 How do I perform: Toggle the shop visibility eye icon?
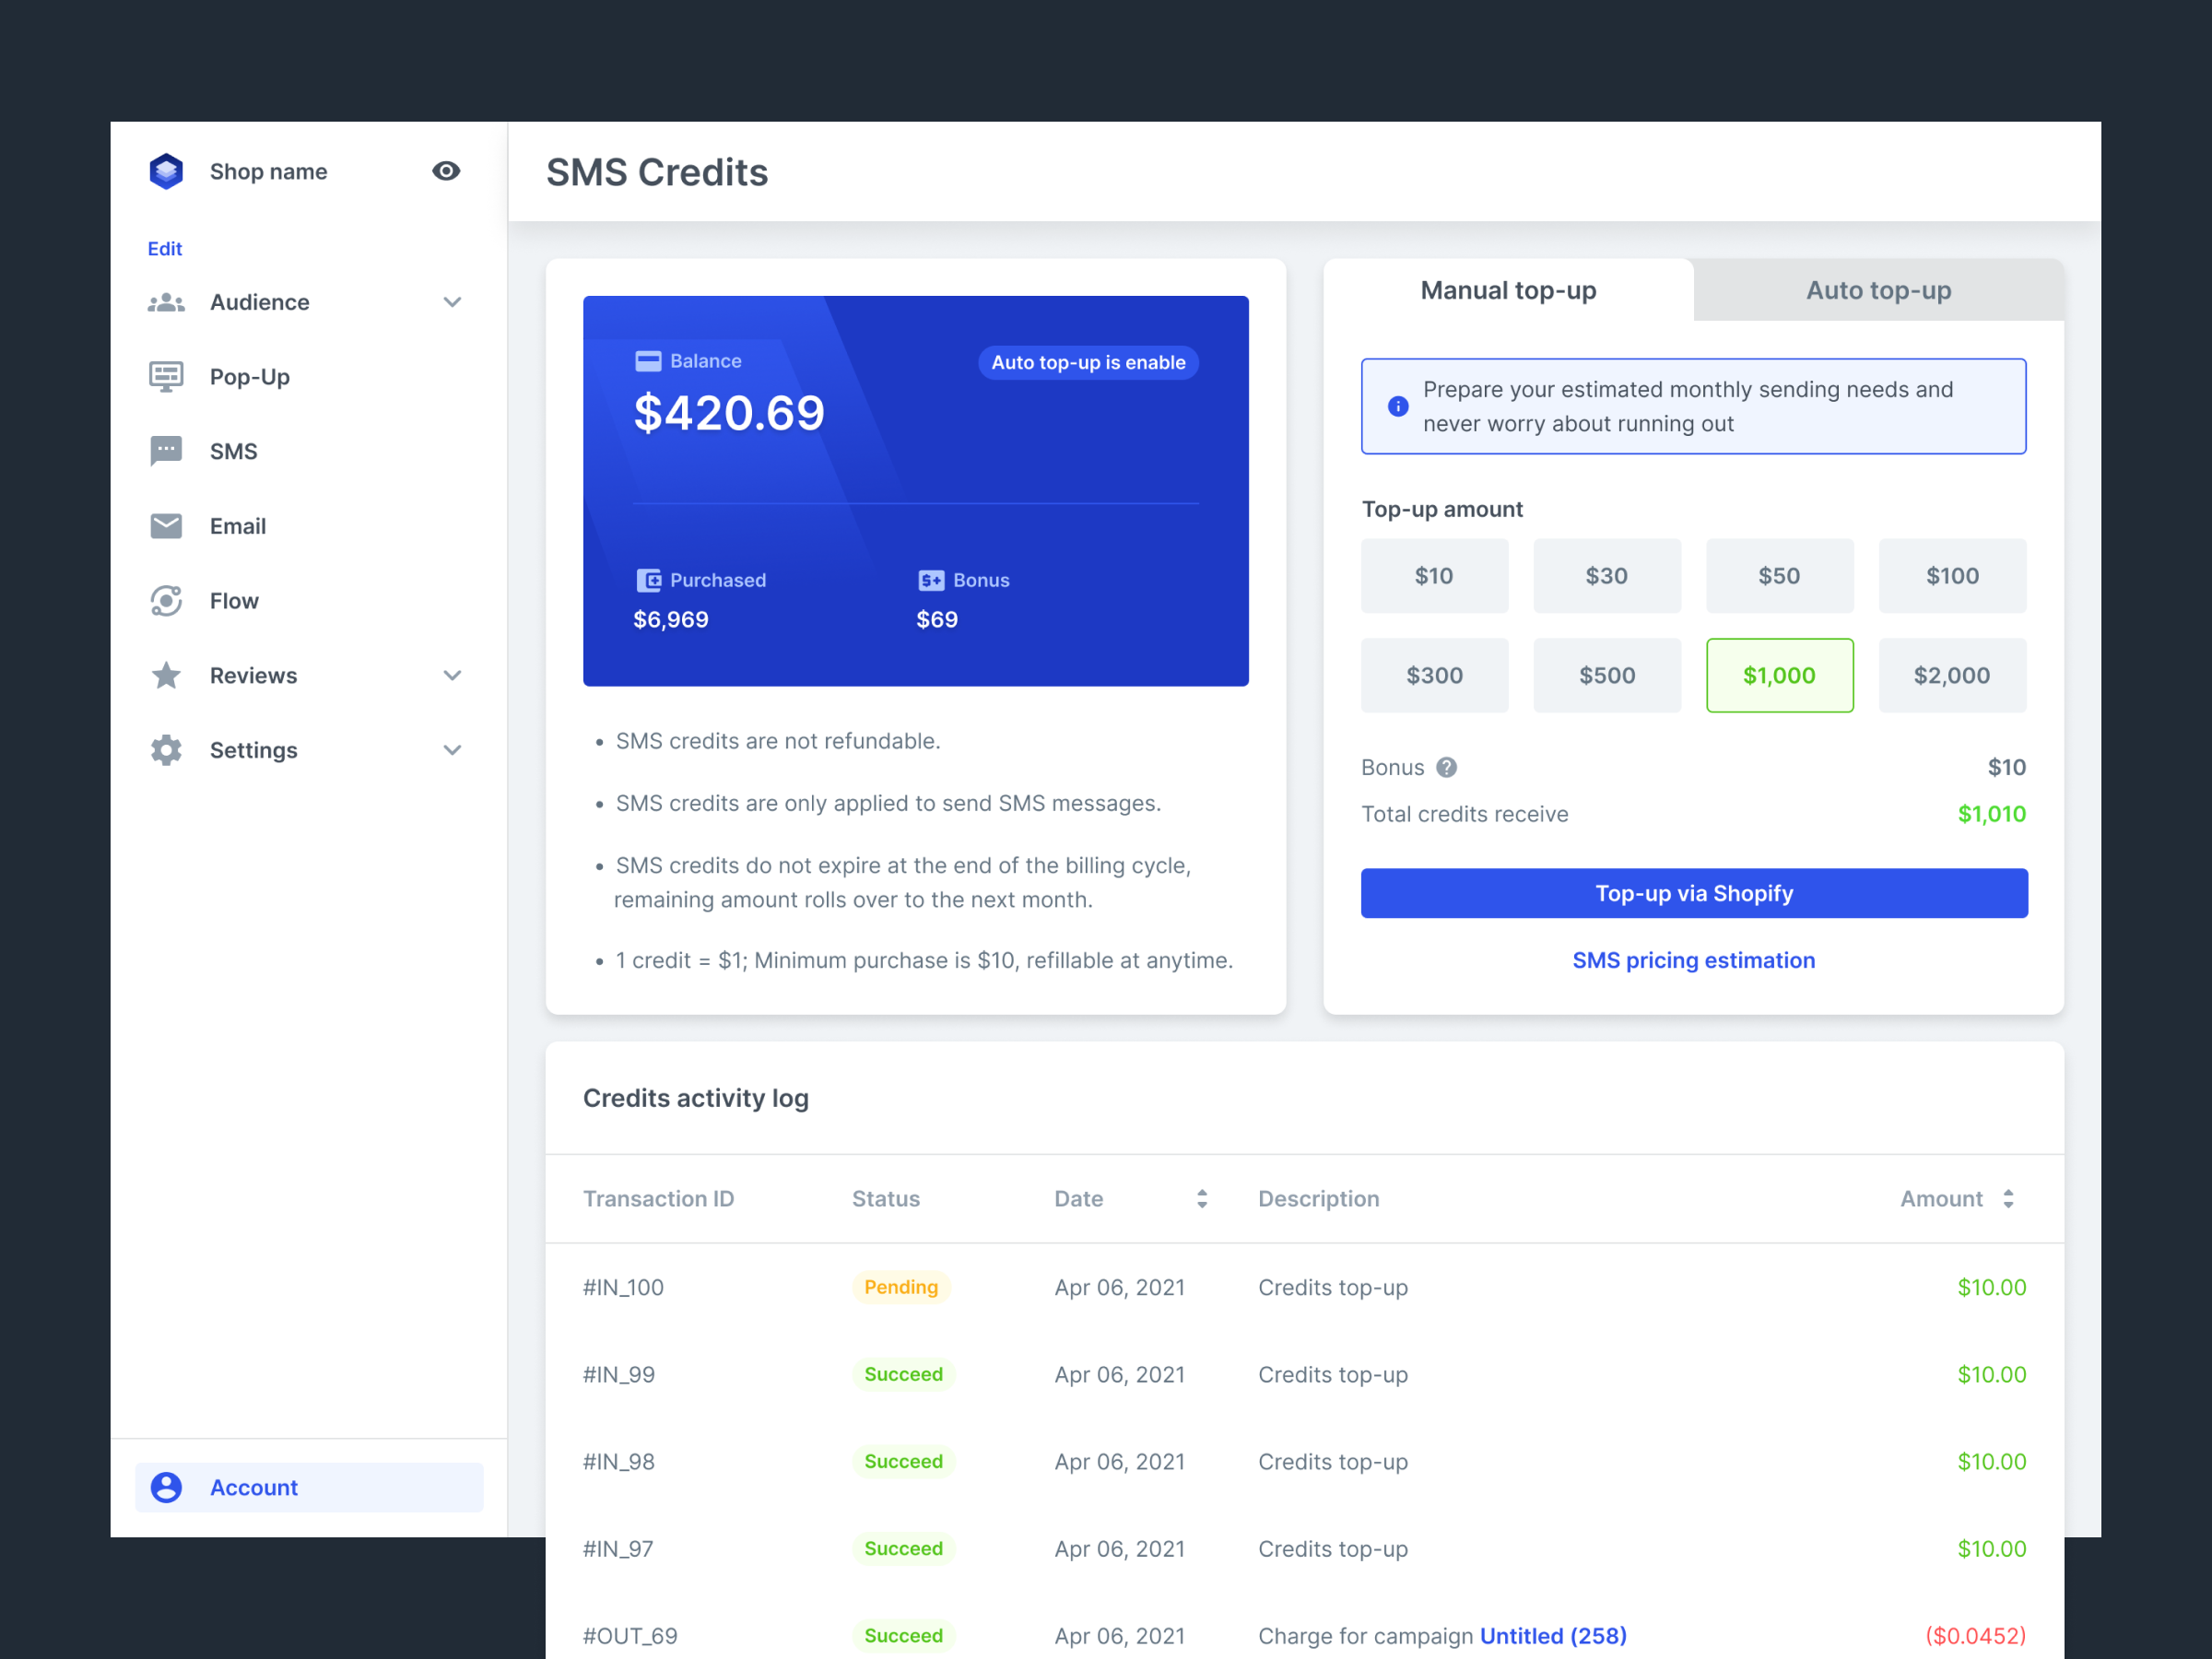[x=446, y=171]
